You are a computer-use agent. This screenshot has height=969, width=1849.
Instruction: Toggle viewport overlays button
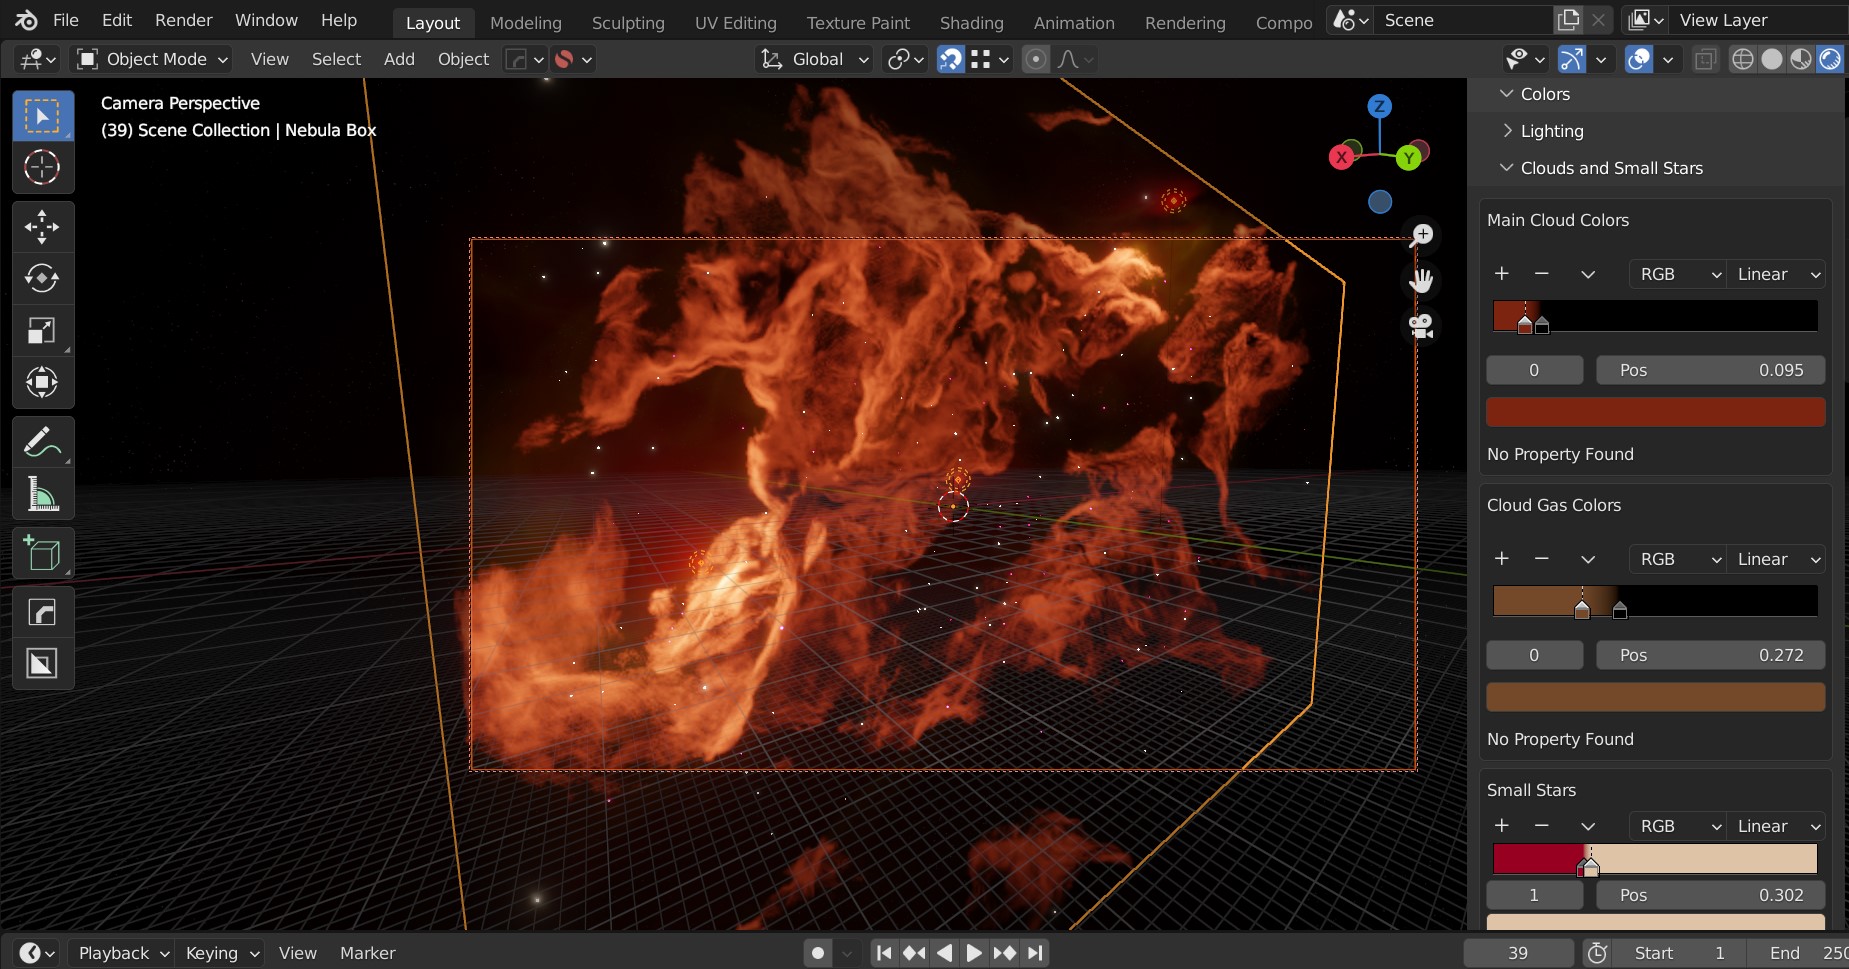pyautogui.click(x=1638, y=59)
